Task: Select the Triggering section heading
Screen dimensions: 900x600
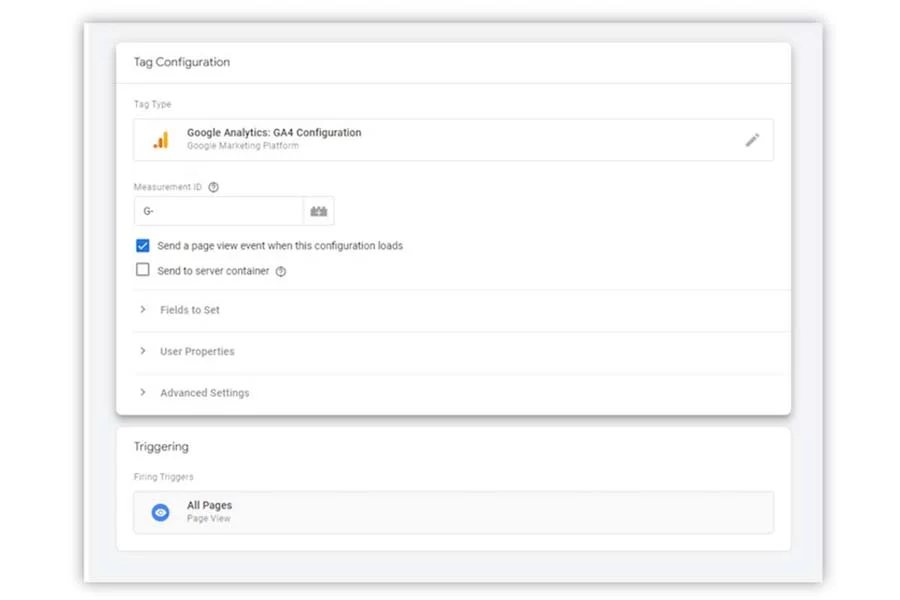Action: click(161, 447)
